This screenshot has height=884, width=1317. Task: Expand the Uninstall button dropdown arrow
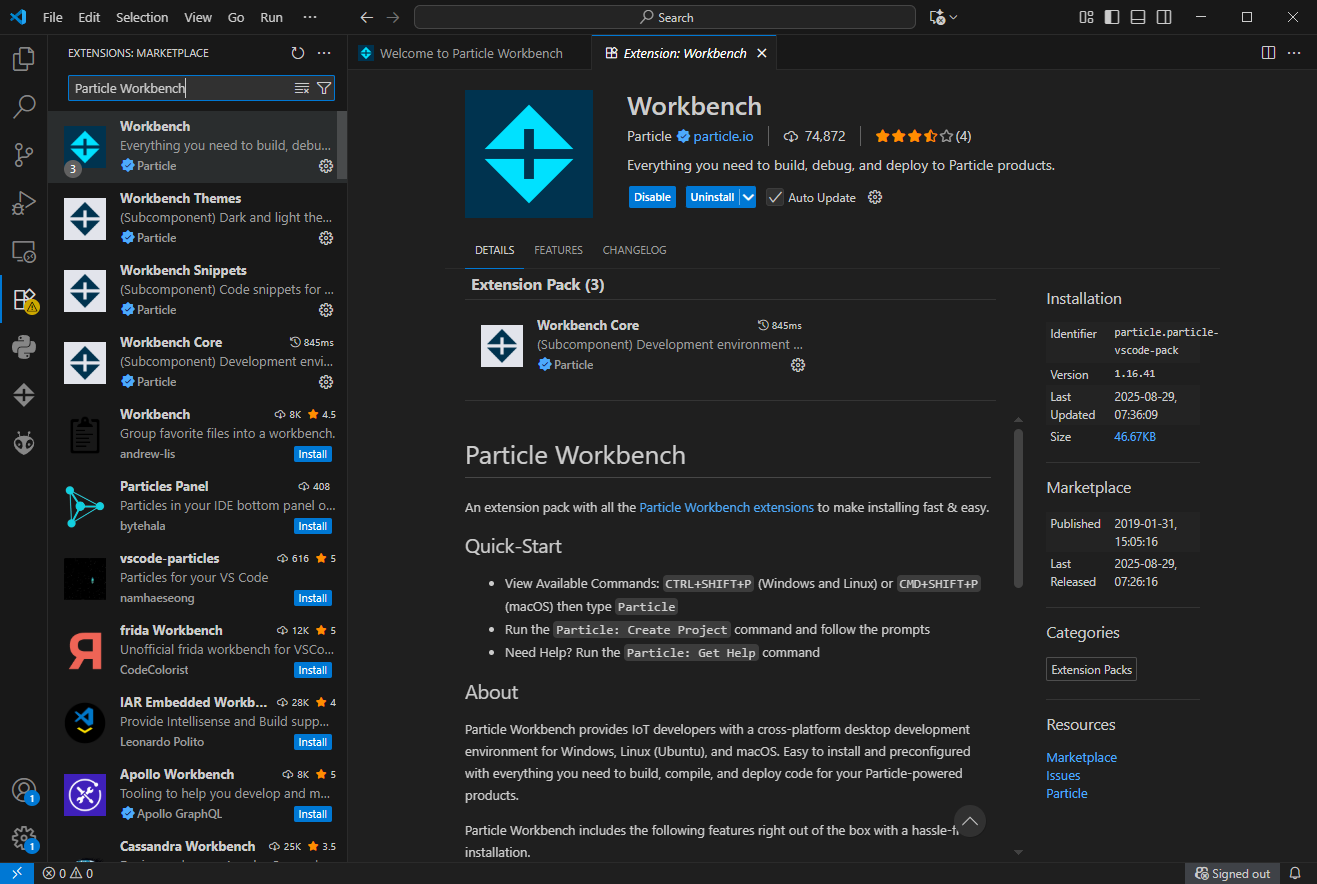click(x=748, y=197)
